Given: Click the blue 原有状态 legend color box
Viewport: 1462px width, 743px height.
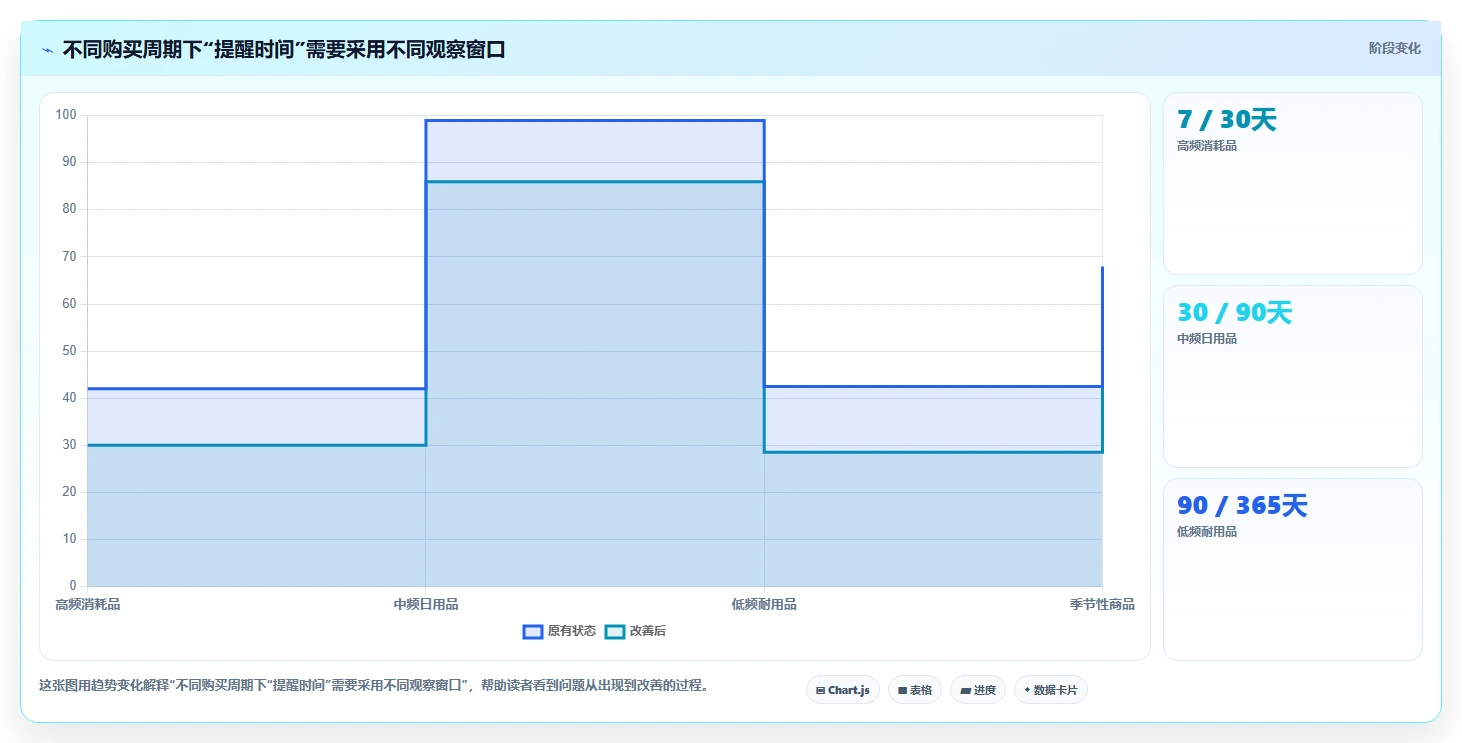Looking at the screenshot, I should tap(533, 631).
